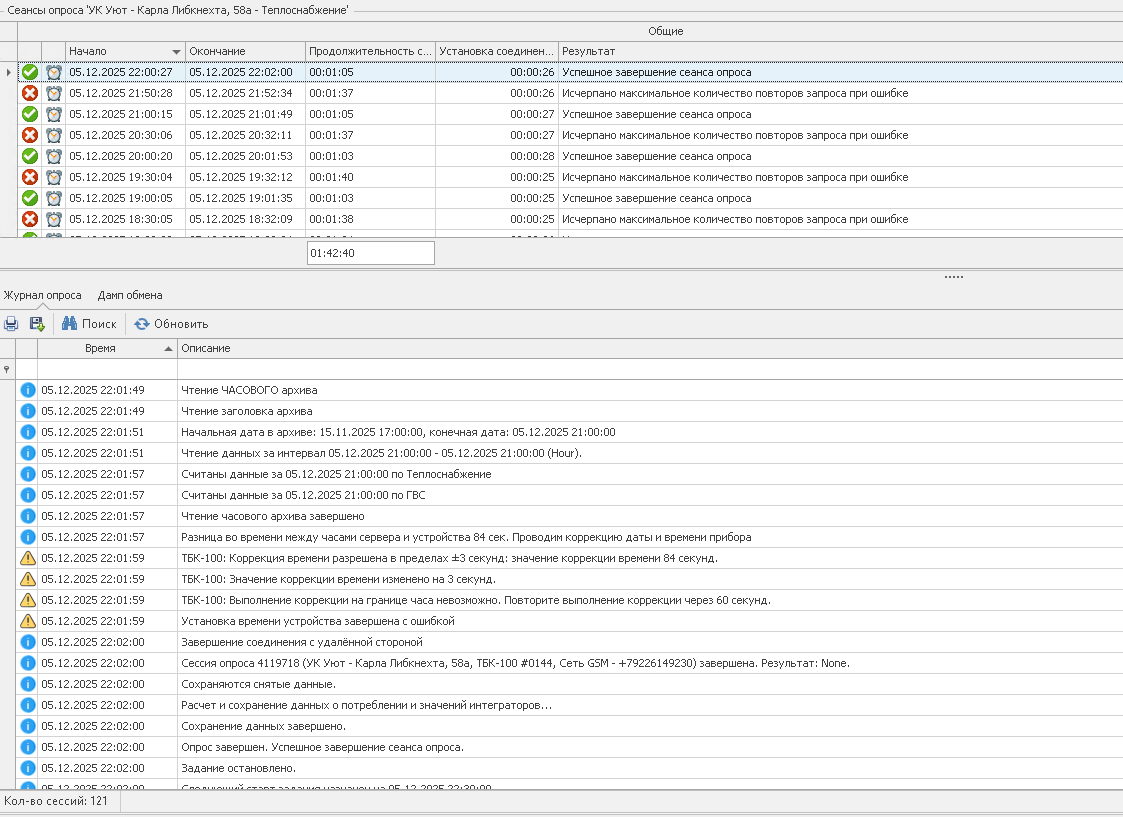
Task: Click info icon of 'Чтение заголовка архива' entry
Action: (x=28, y=411)
